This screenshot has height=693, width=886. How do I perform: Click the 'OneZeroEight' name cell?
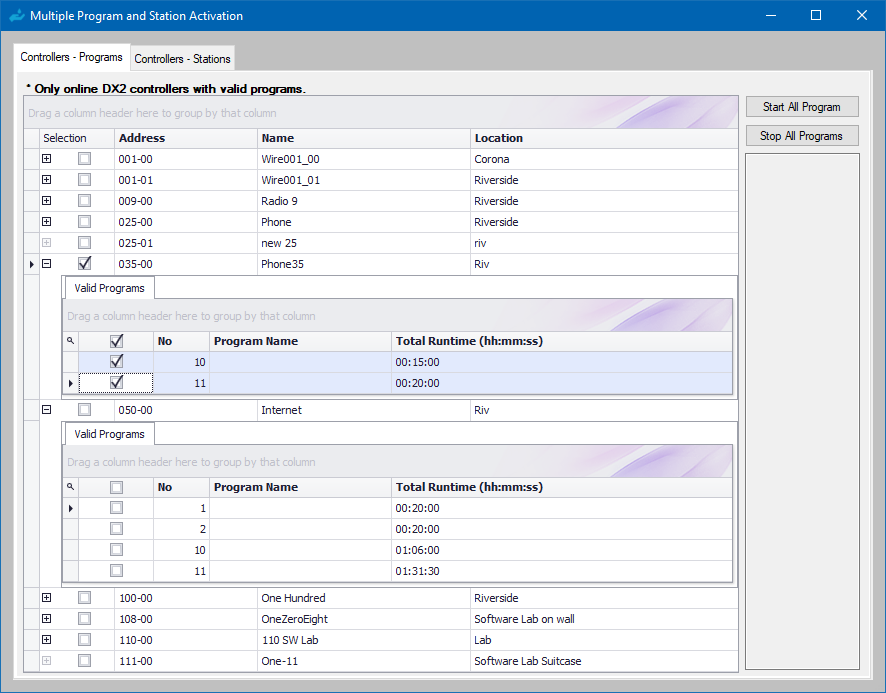click(x=364, y=618)
